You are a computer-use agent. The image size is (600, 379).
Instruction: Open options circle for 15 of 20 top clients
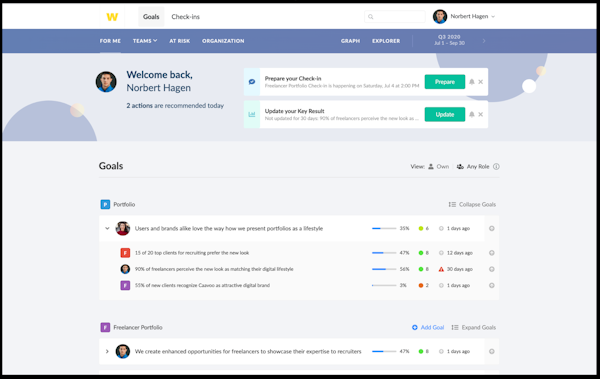492,253
